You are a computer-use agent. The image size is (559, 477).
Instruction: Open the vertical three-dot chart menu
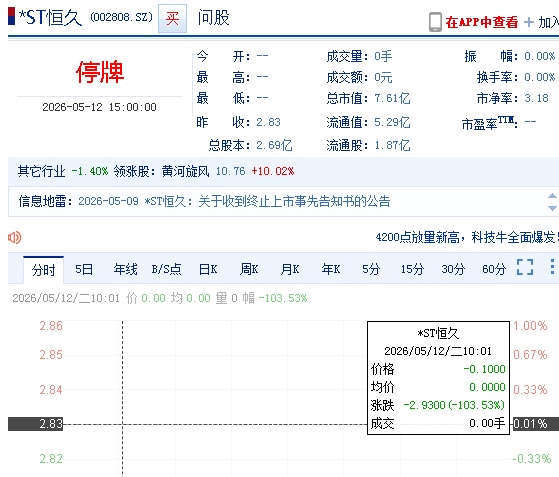(x=552, y=267)
